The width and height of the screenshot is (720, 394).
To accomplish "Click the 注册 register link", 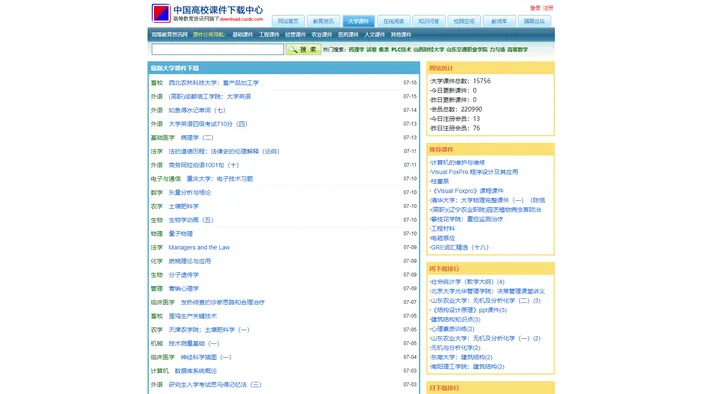I will 548,8.
